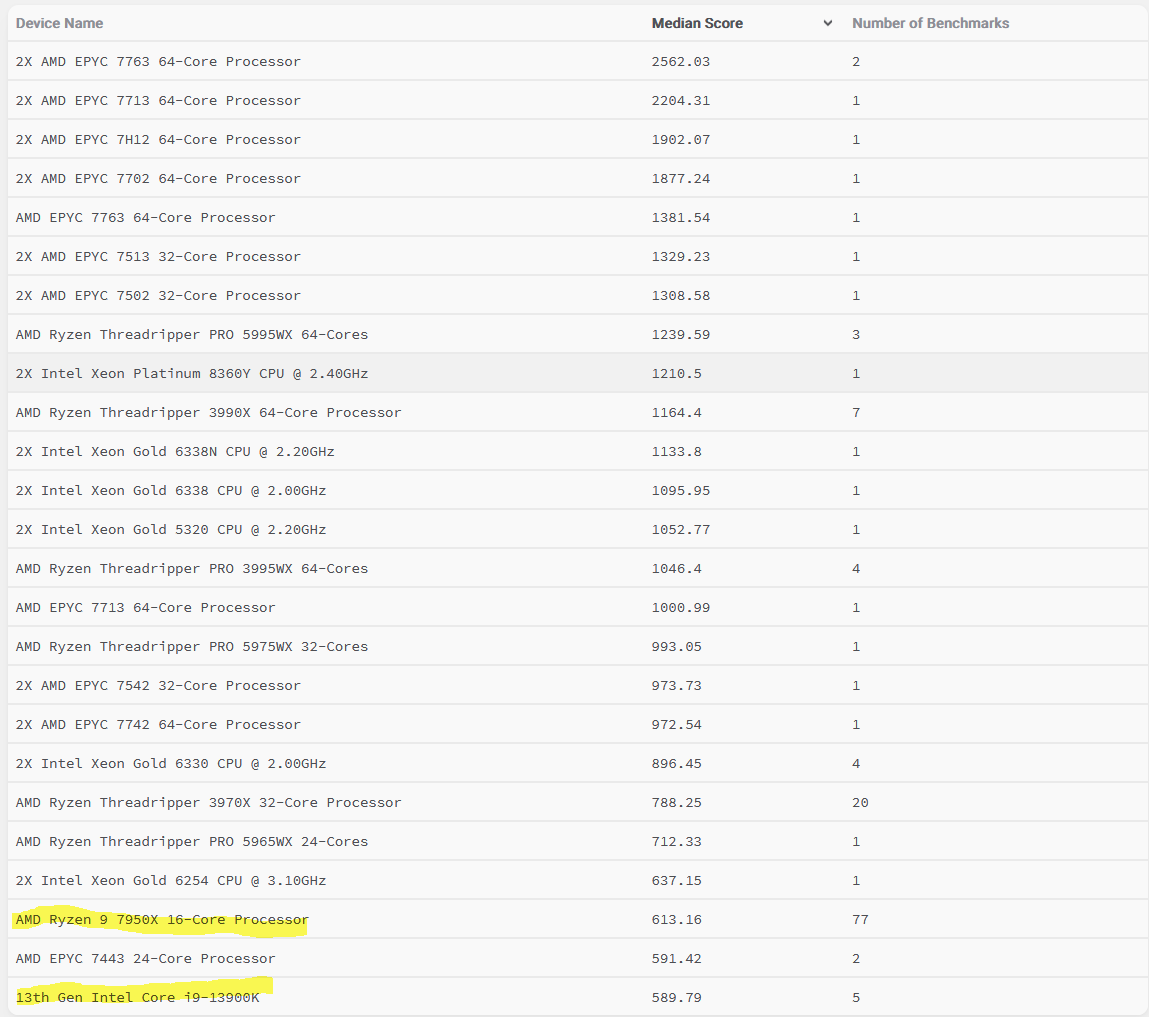Select Threadripper PRO 5965WX 24-Cores row
1149x1017 pixels.
(577, 842)
